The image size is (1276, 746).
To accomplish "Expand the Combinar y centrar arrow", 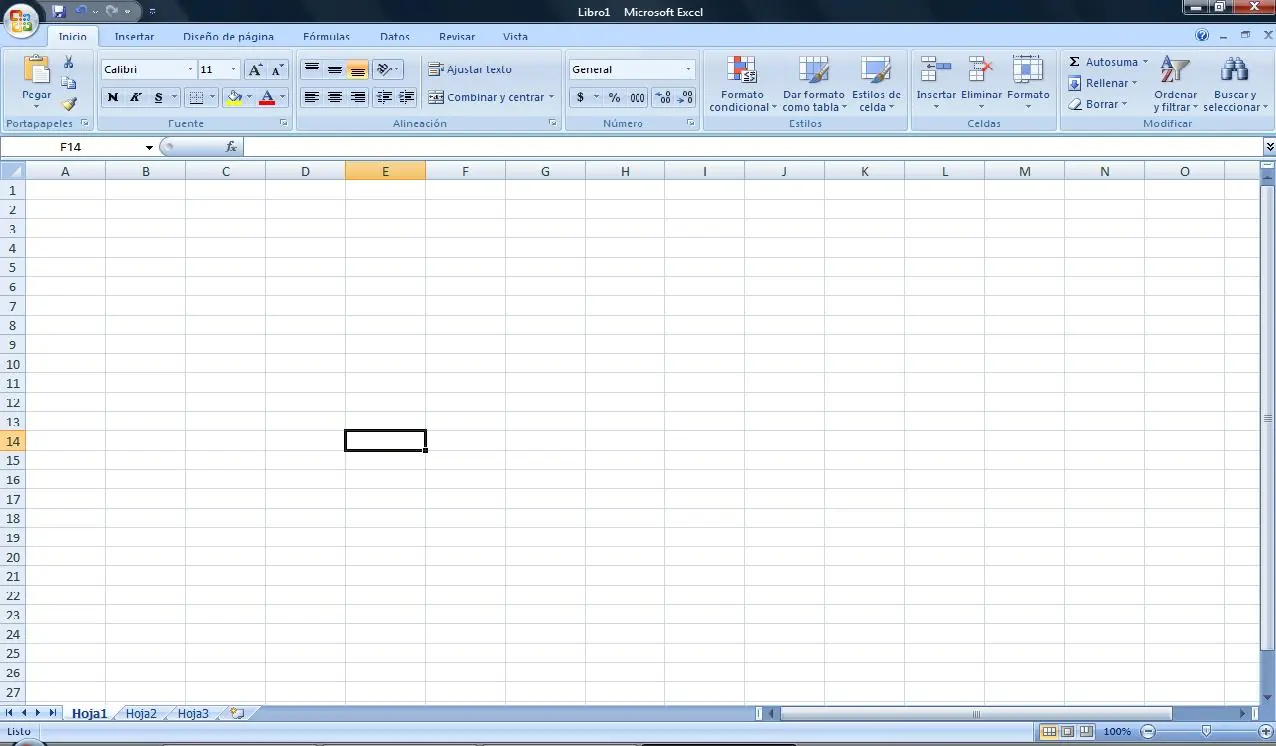I will tap(551, 98).
